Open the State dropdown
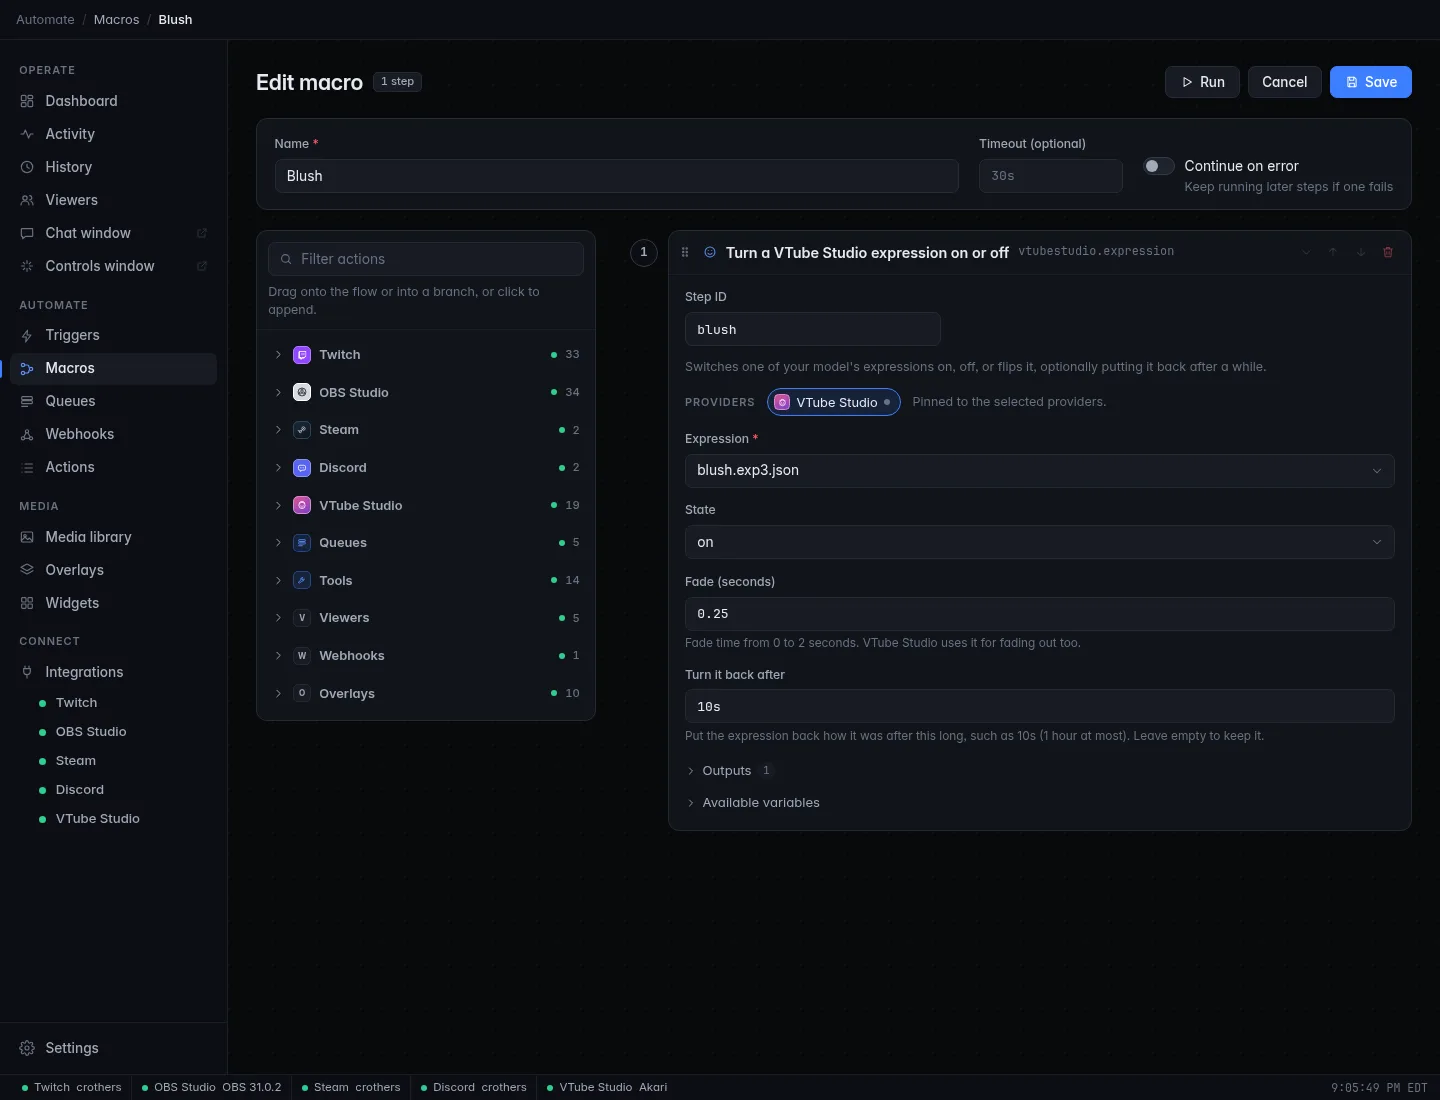Image resolution: width=1440 pixels, height=1100 pixels. [1039, 542]
